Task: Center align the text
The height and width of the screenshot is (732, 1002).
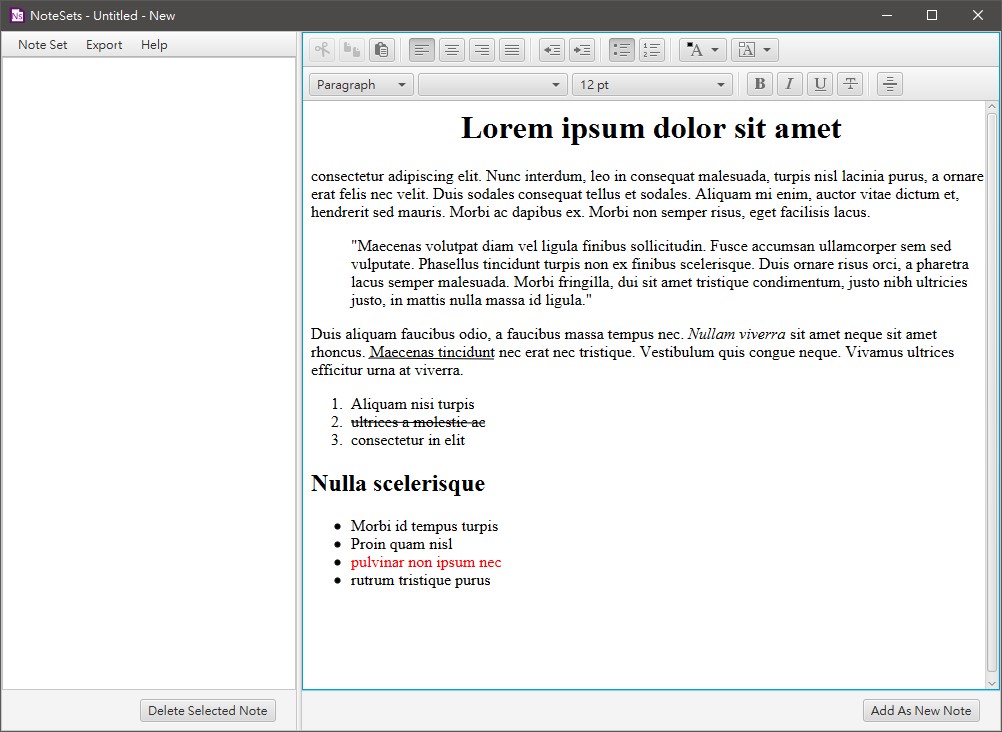Action: coord(452,50)
